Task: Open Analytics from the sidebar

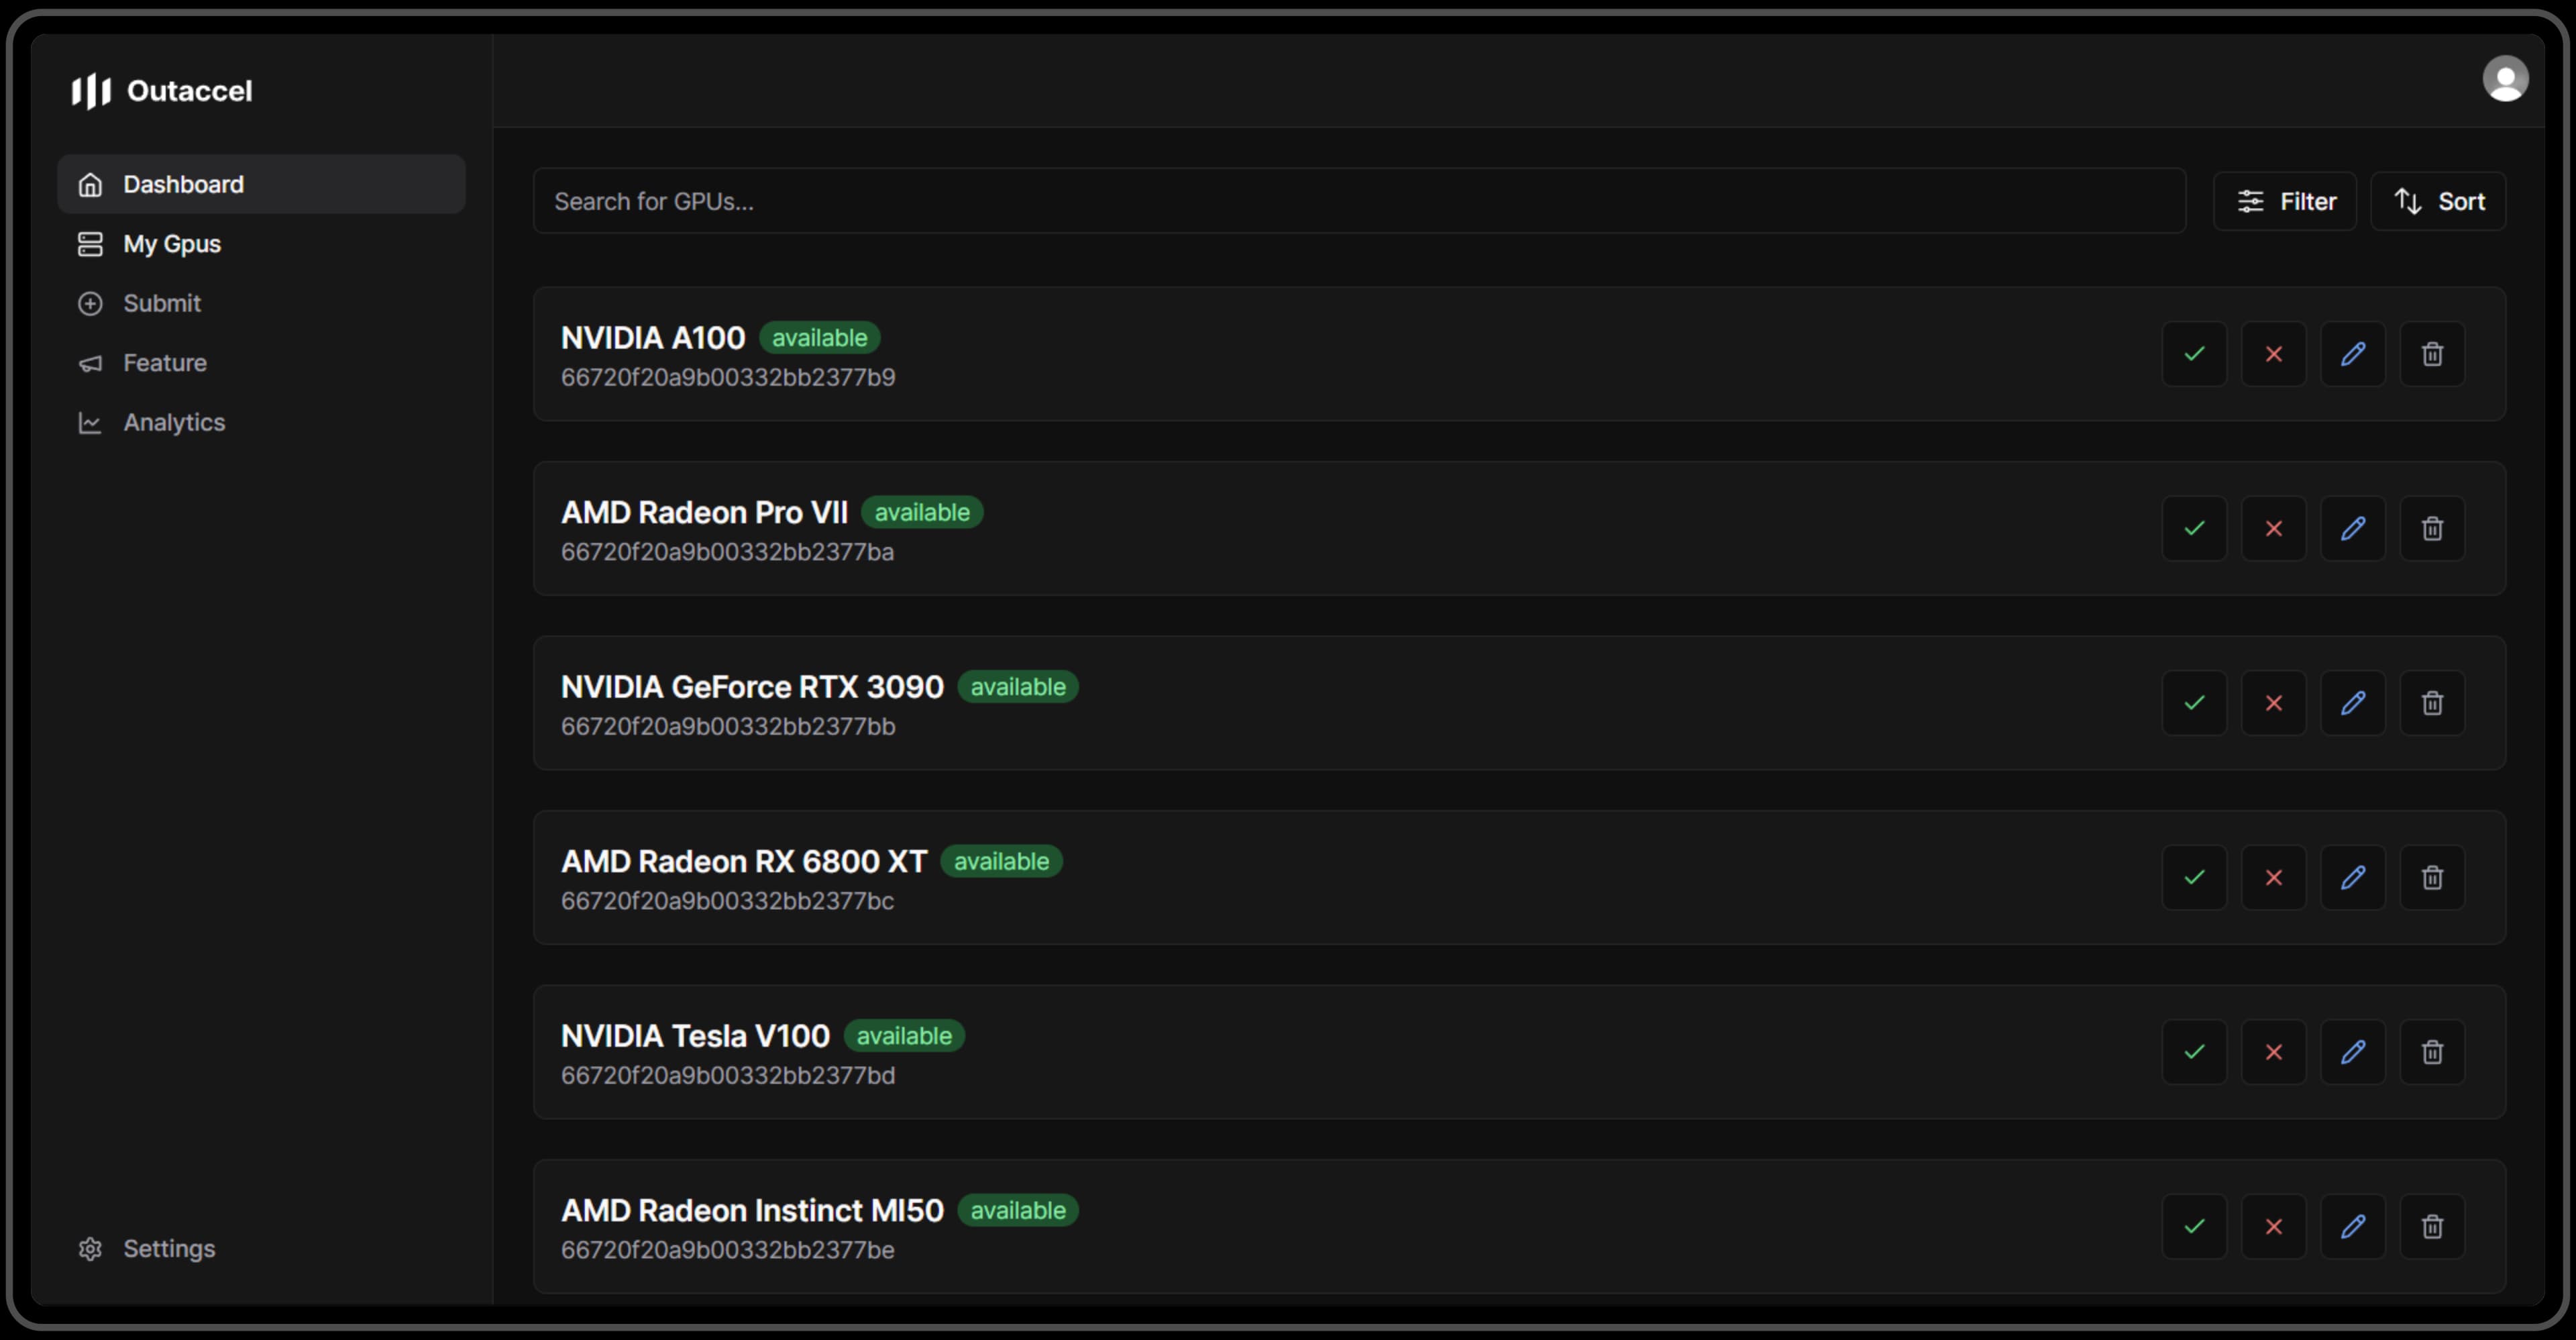Action: [261, 422]
